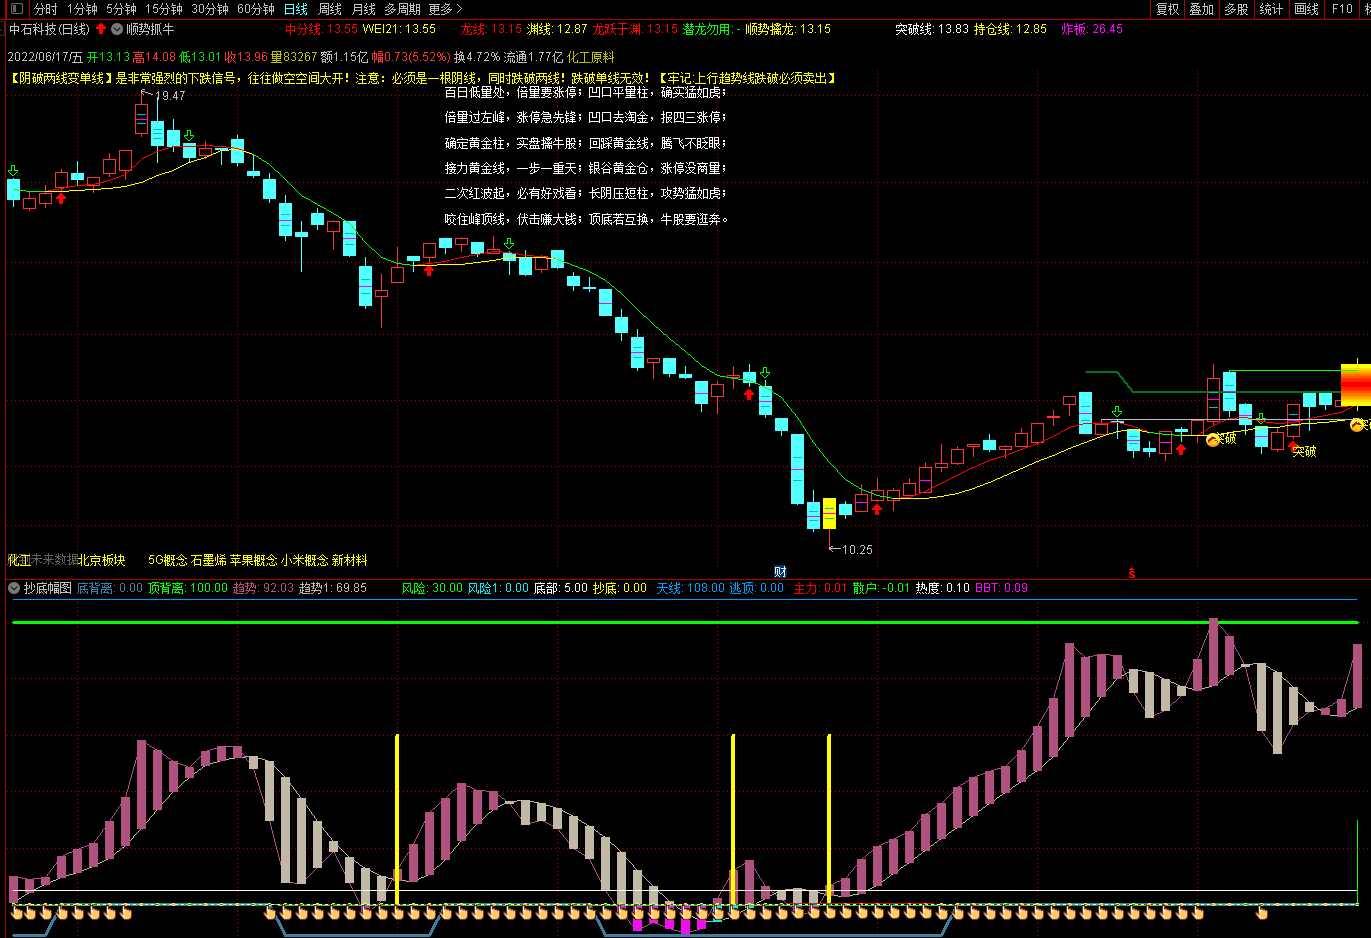
Task: Click the 抄底幅图 indicator label
Action: (x=48, y=588)
